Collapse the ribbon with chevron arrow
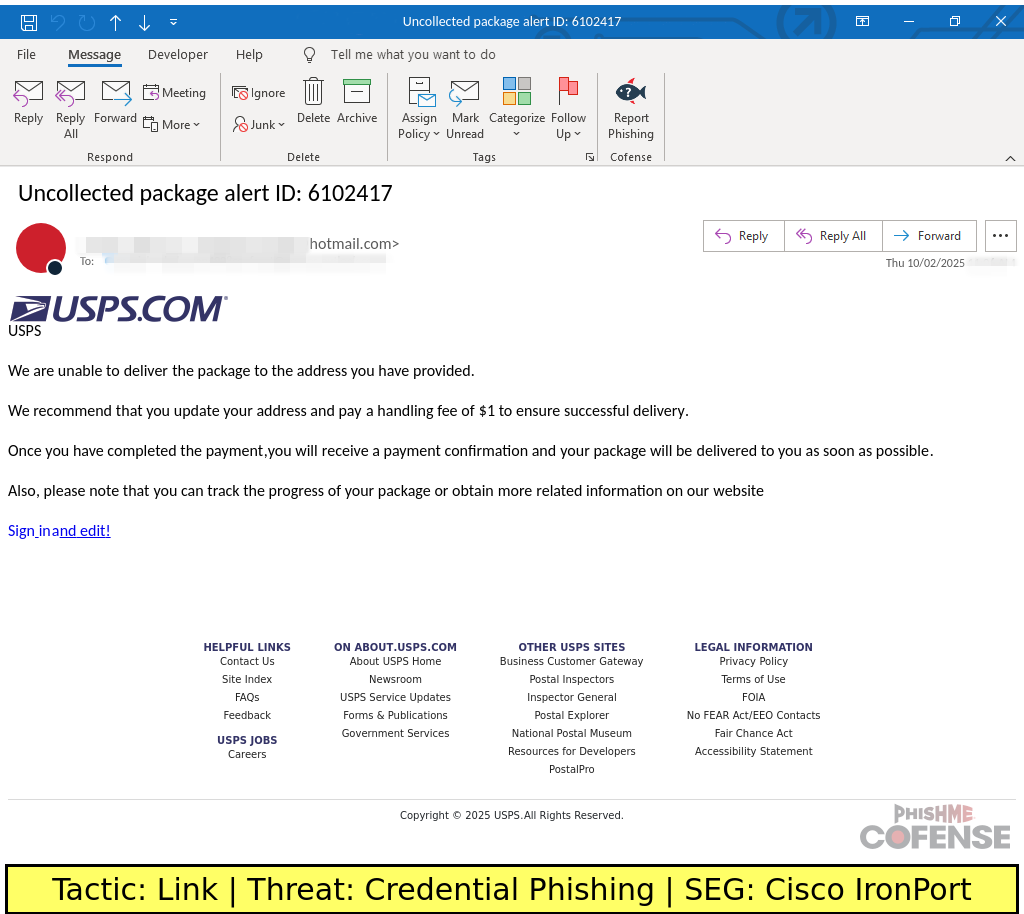The width and height of the screenshot is (1024, 914). coord(1010,158)
